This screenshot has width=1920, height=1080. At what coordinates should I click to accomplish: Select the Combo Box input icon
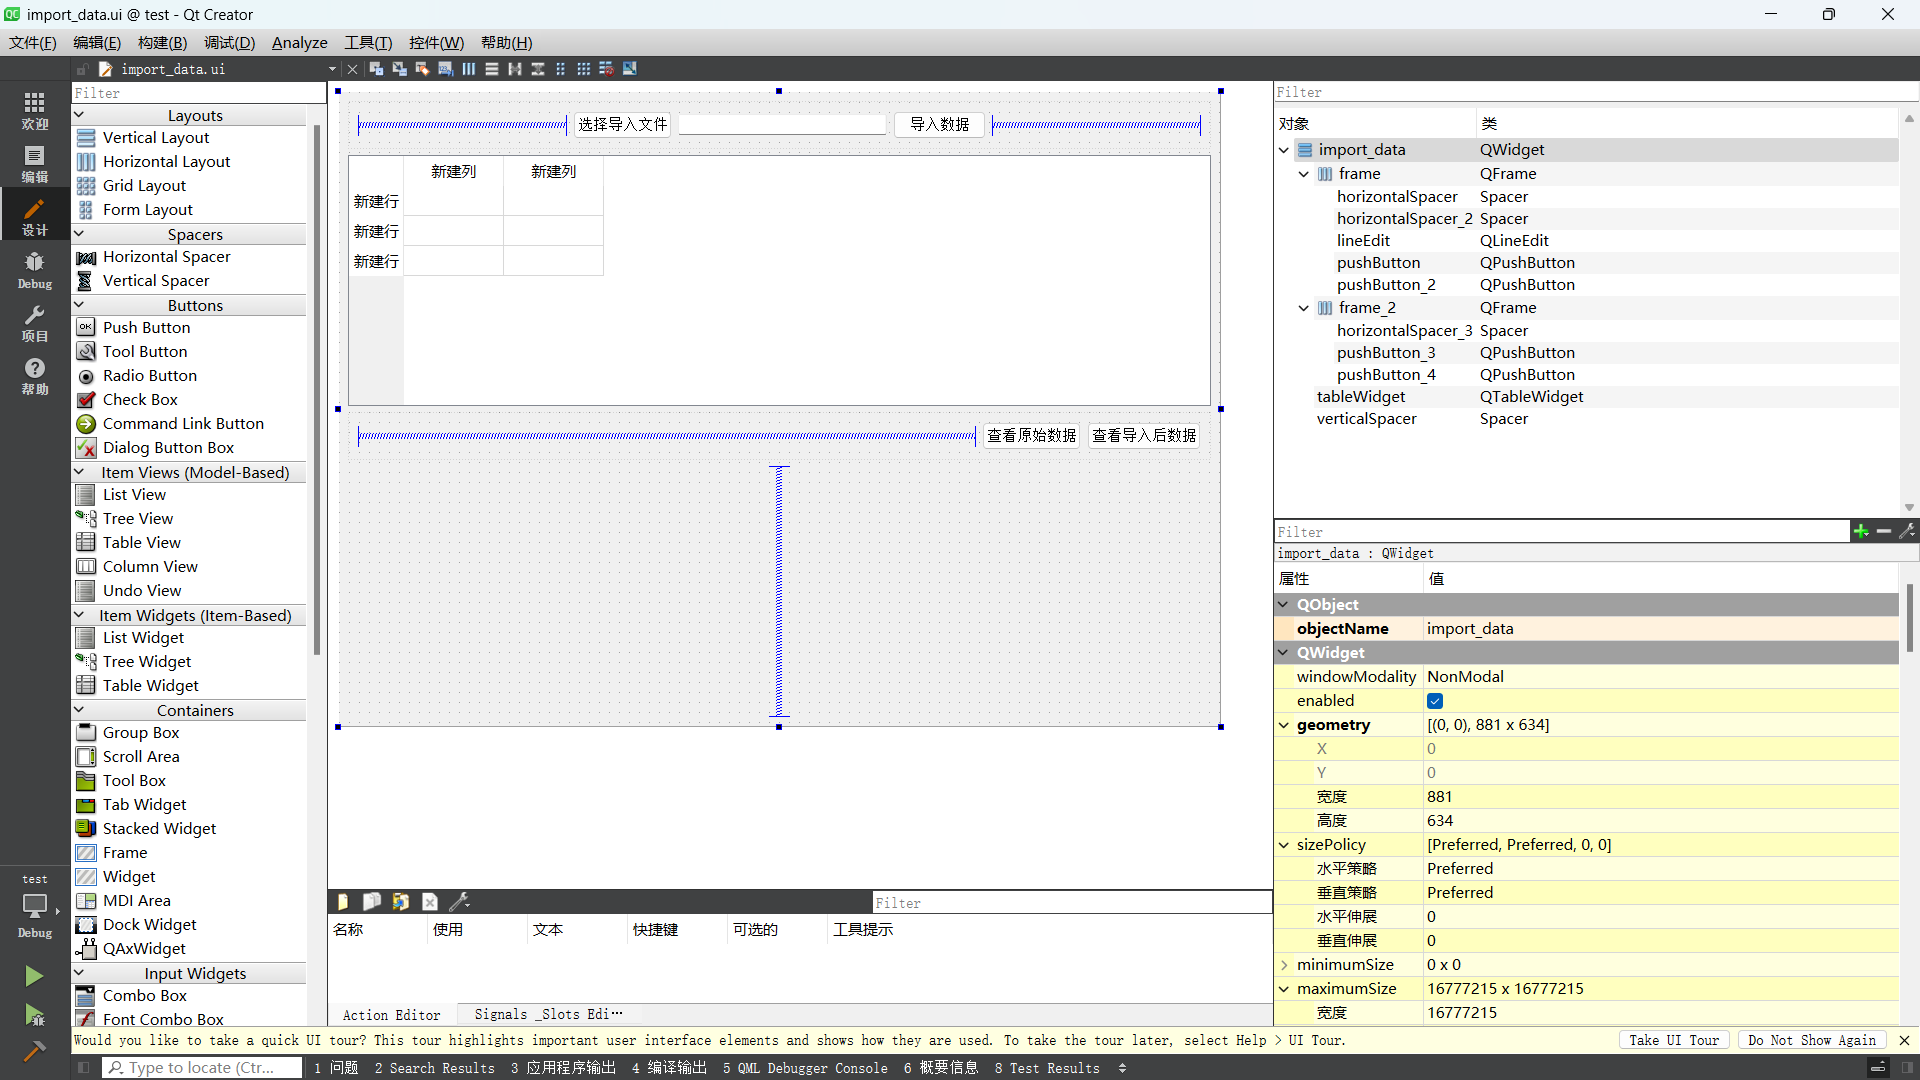pos(86,996)
